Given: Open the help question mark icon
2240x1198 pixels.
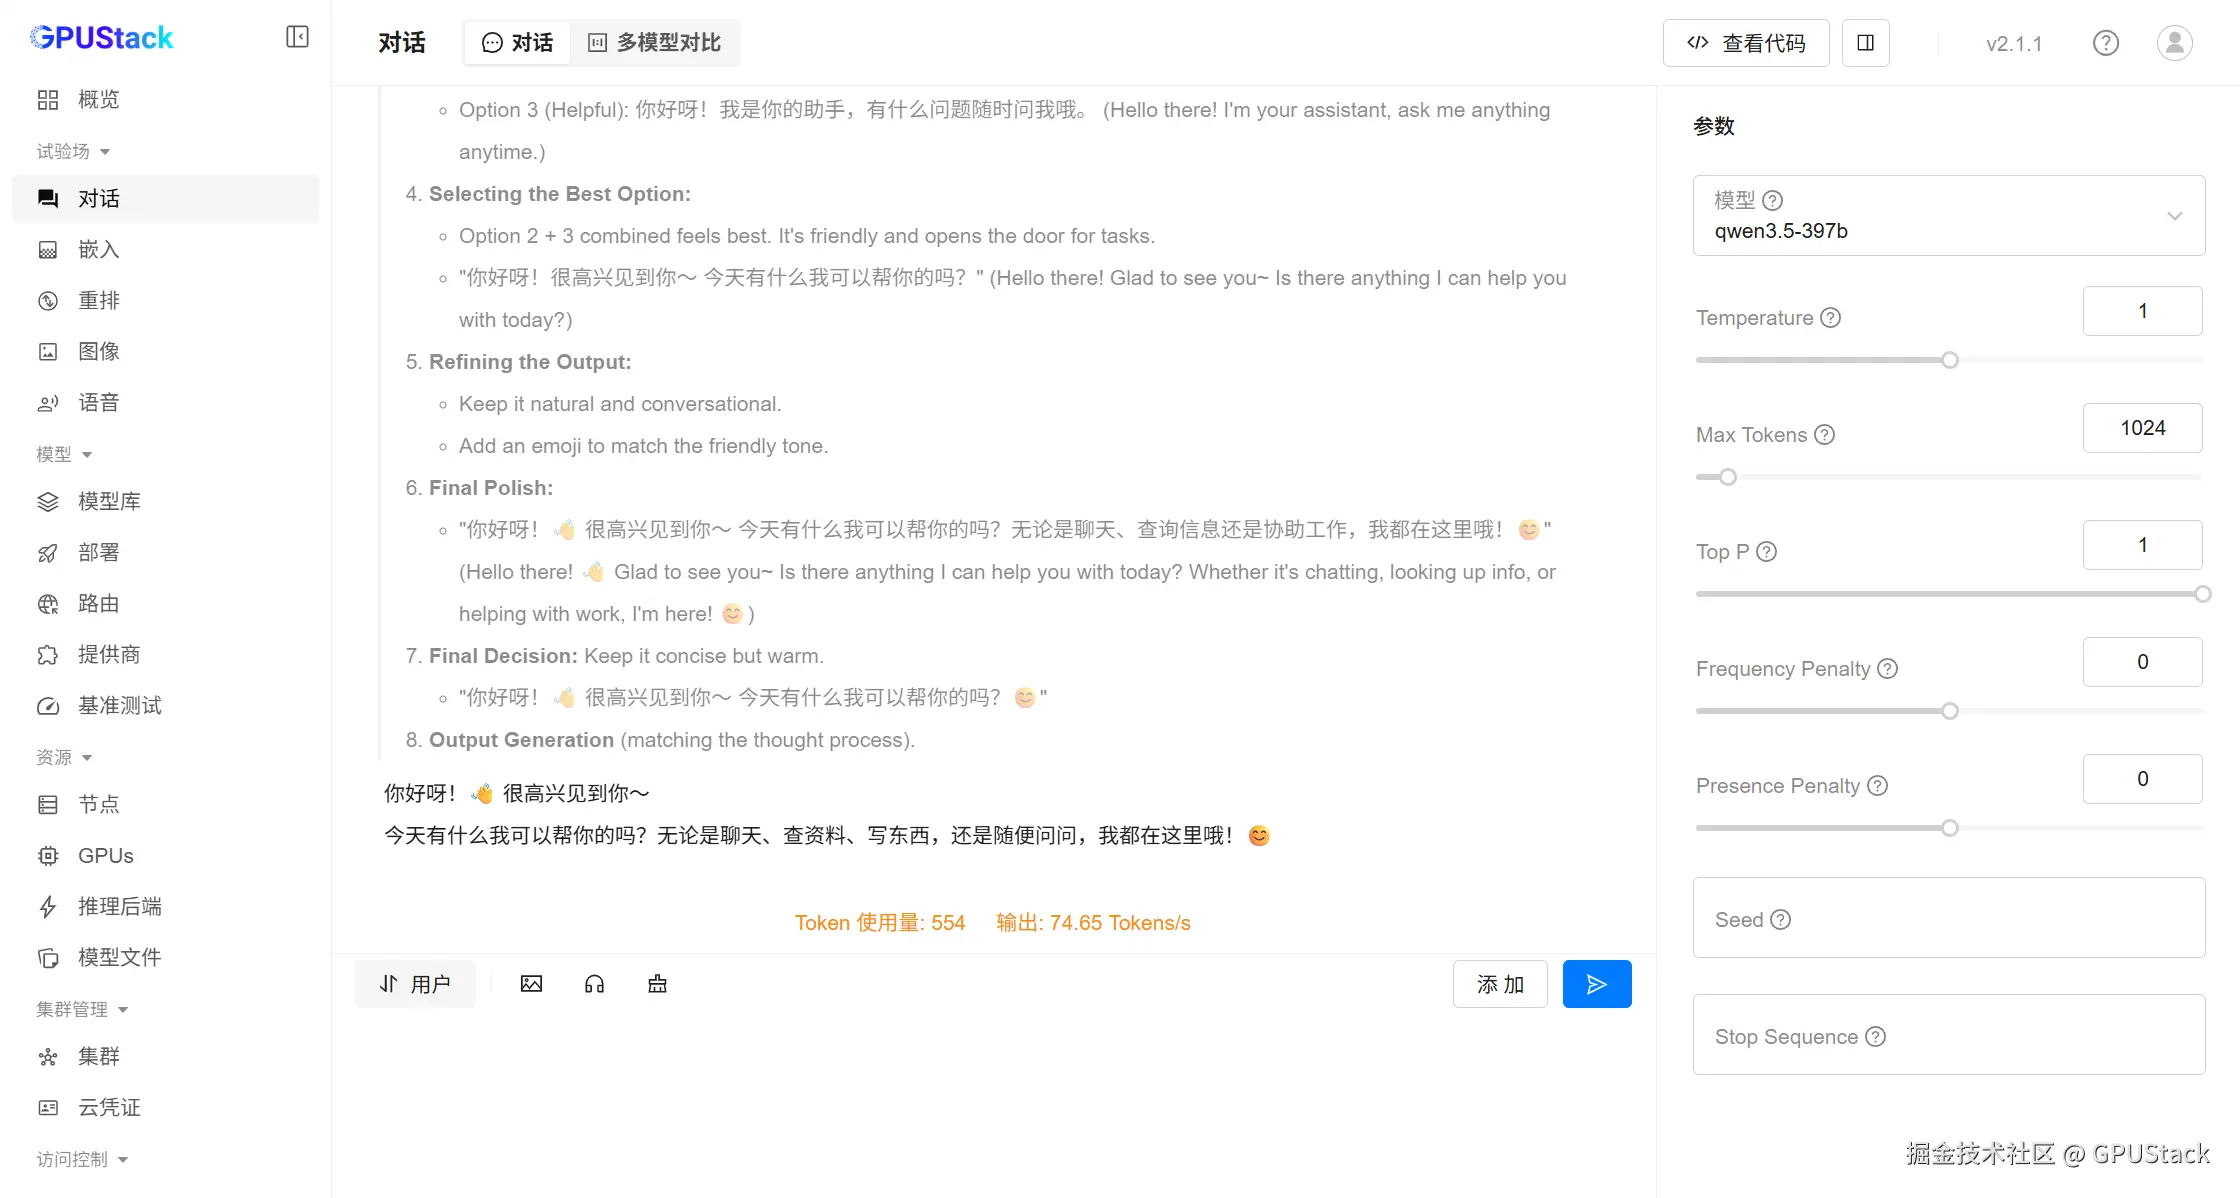Looking at the screenshot, I should [2105, 43].
